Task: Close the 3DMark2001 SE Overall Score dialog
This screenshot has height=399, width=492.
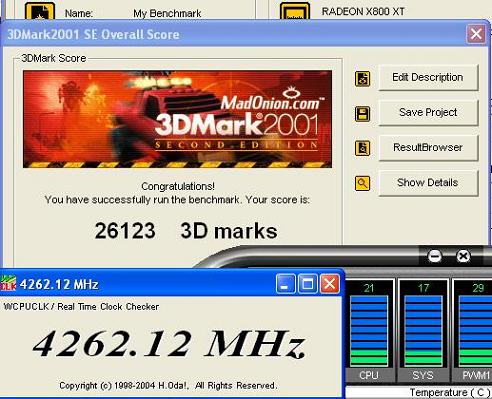Action: coord(476,34)
